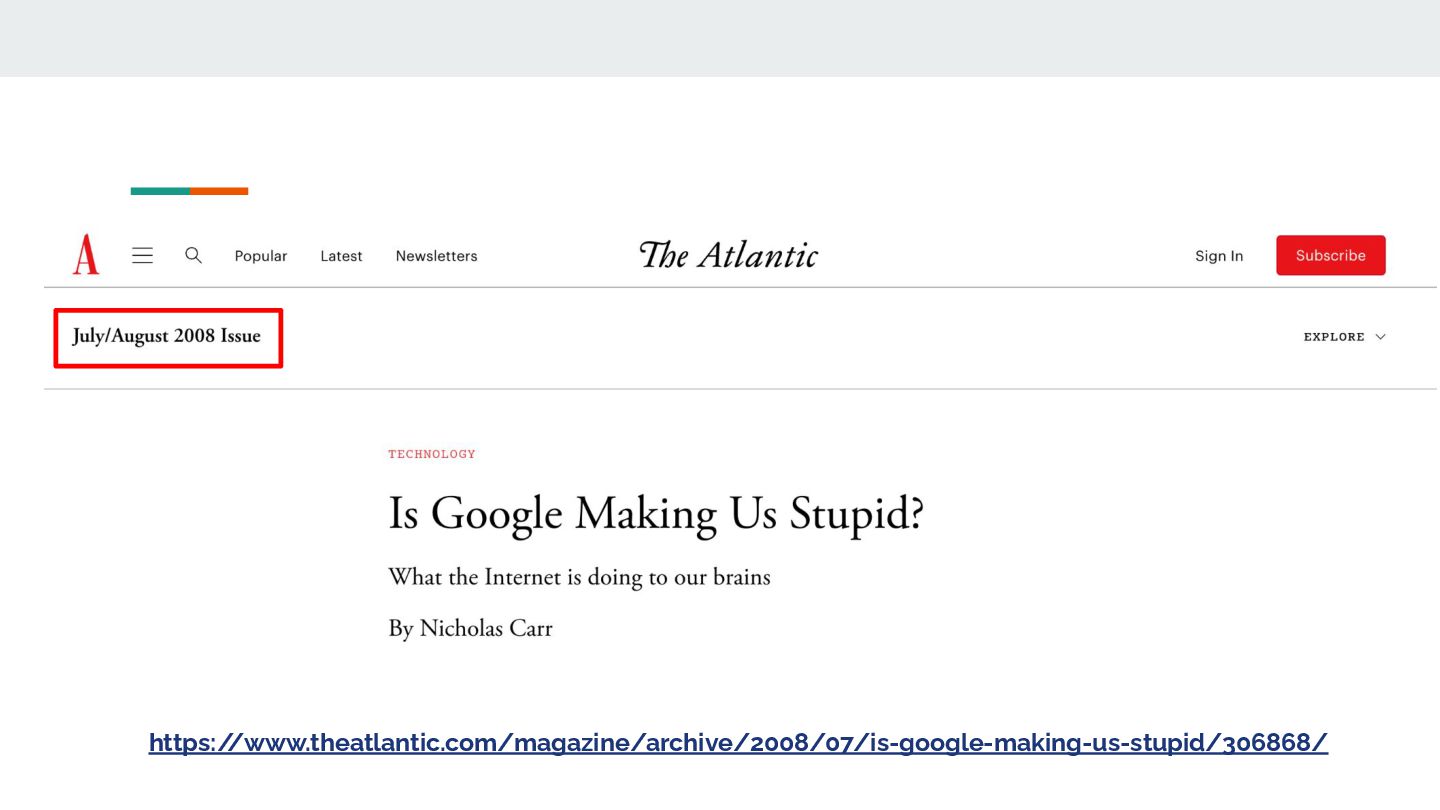Click the "Is Google Making Us Stupid?" headline
Screen dimensions: 1440x810
coord(656,514)
